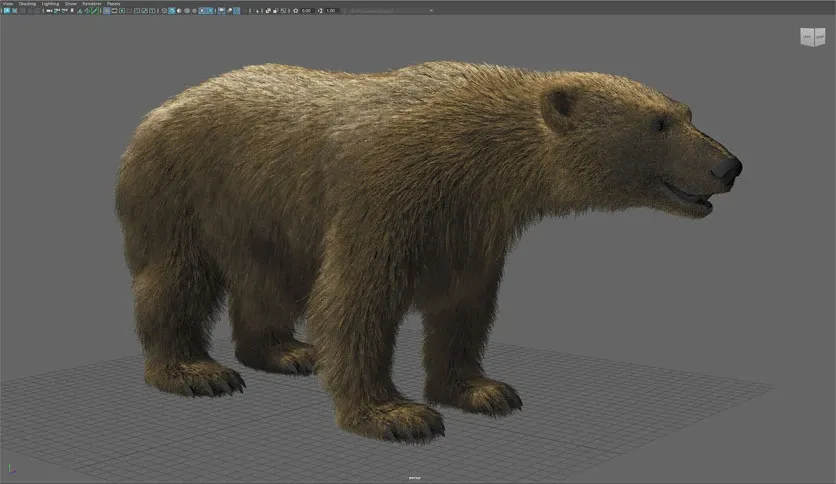The height and width of the screenshot is (484, 836).
Task: Click the Image Plane icon
Action: (37, 11)
